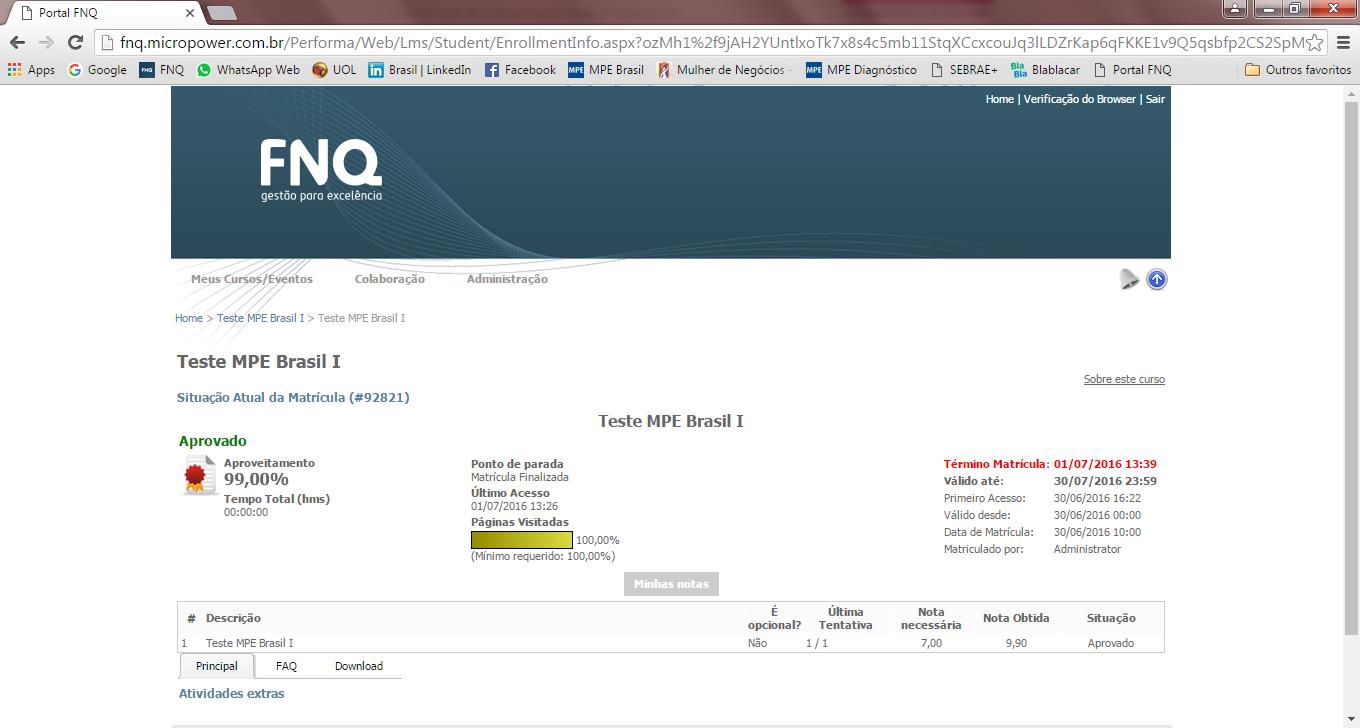The height and width of the screenshot is (728, 1360).
Task: Click the 99,00% Aproveitamento value
Action: (x=256, y=479)
